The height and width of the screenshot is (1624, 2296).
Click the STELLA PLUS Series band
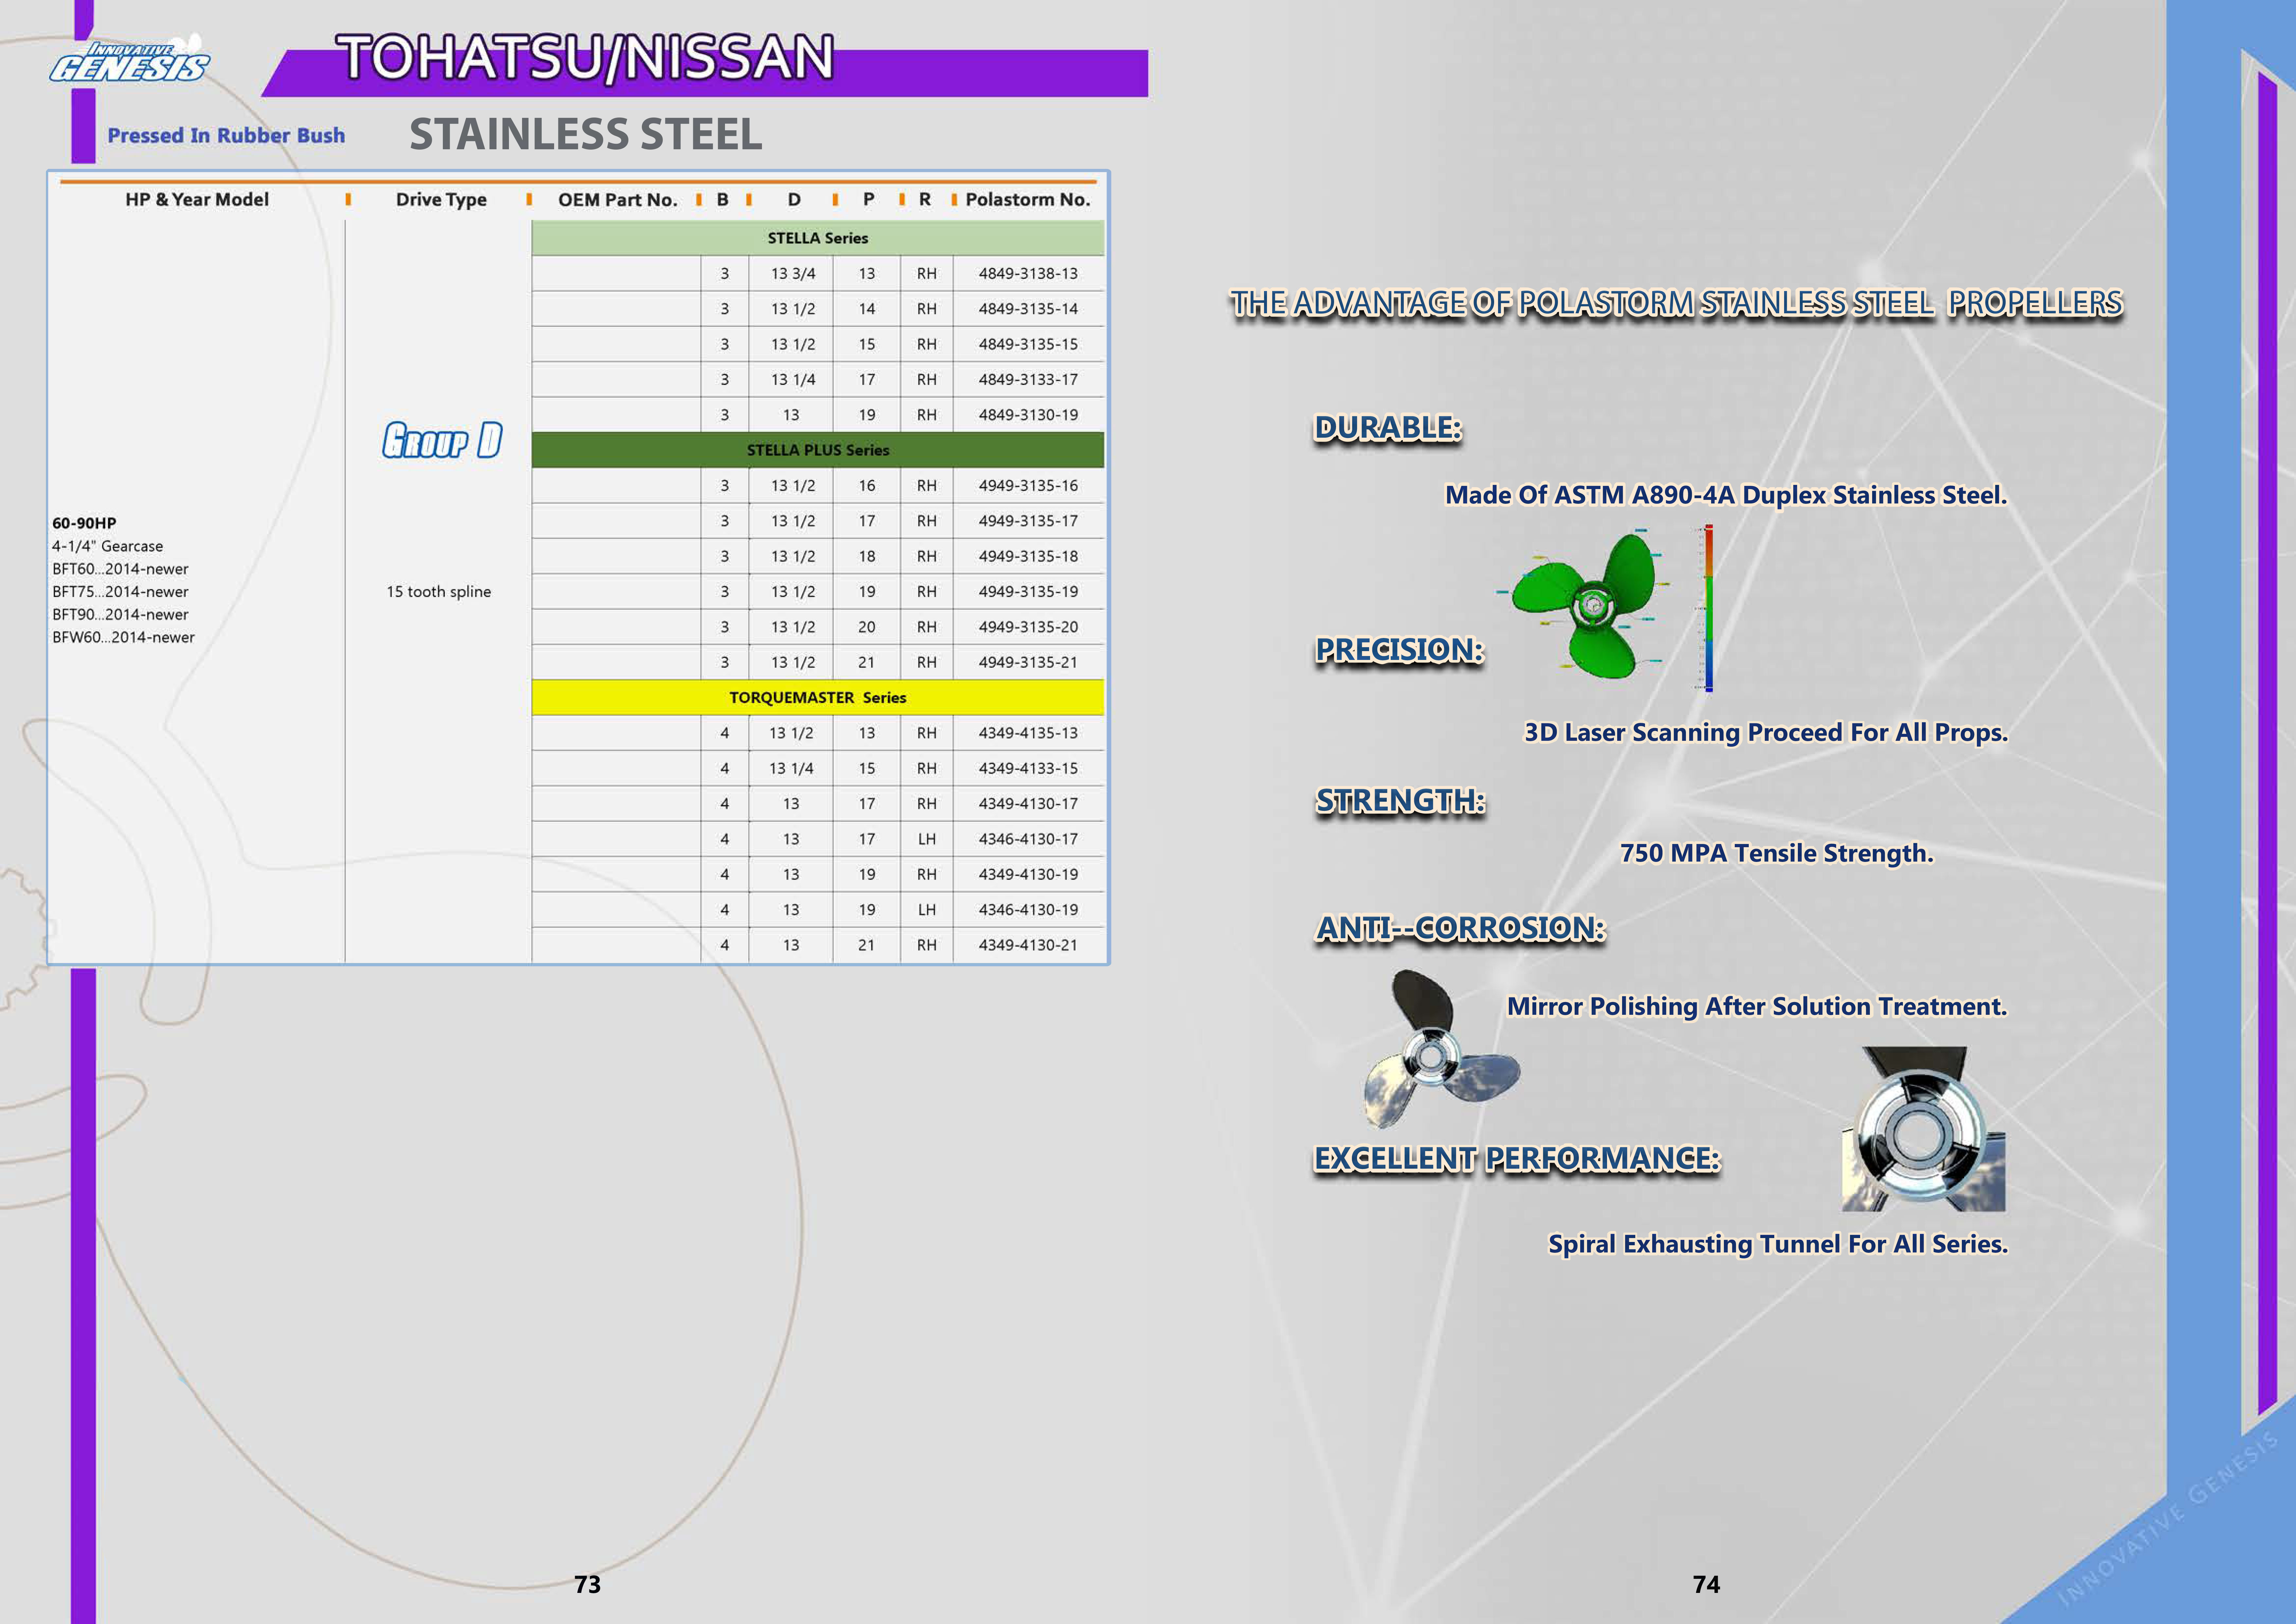pyautogui.click(x=818, y=450)
